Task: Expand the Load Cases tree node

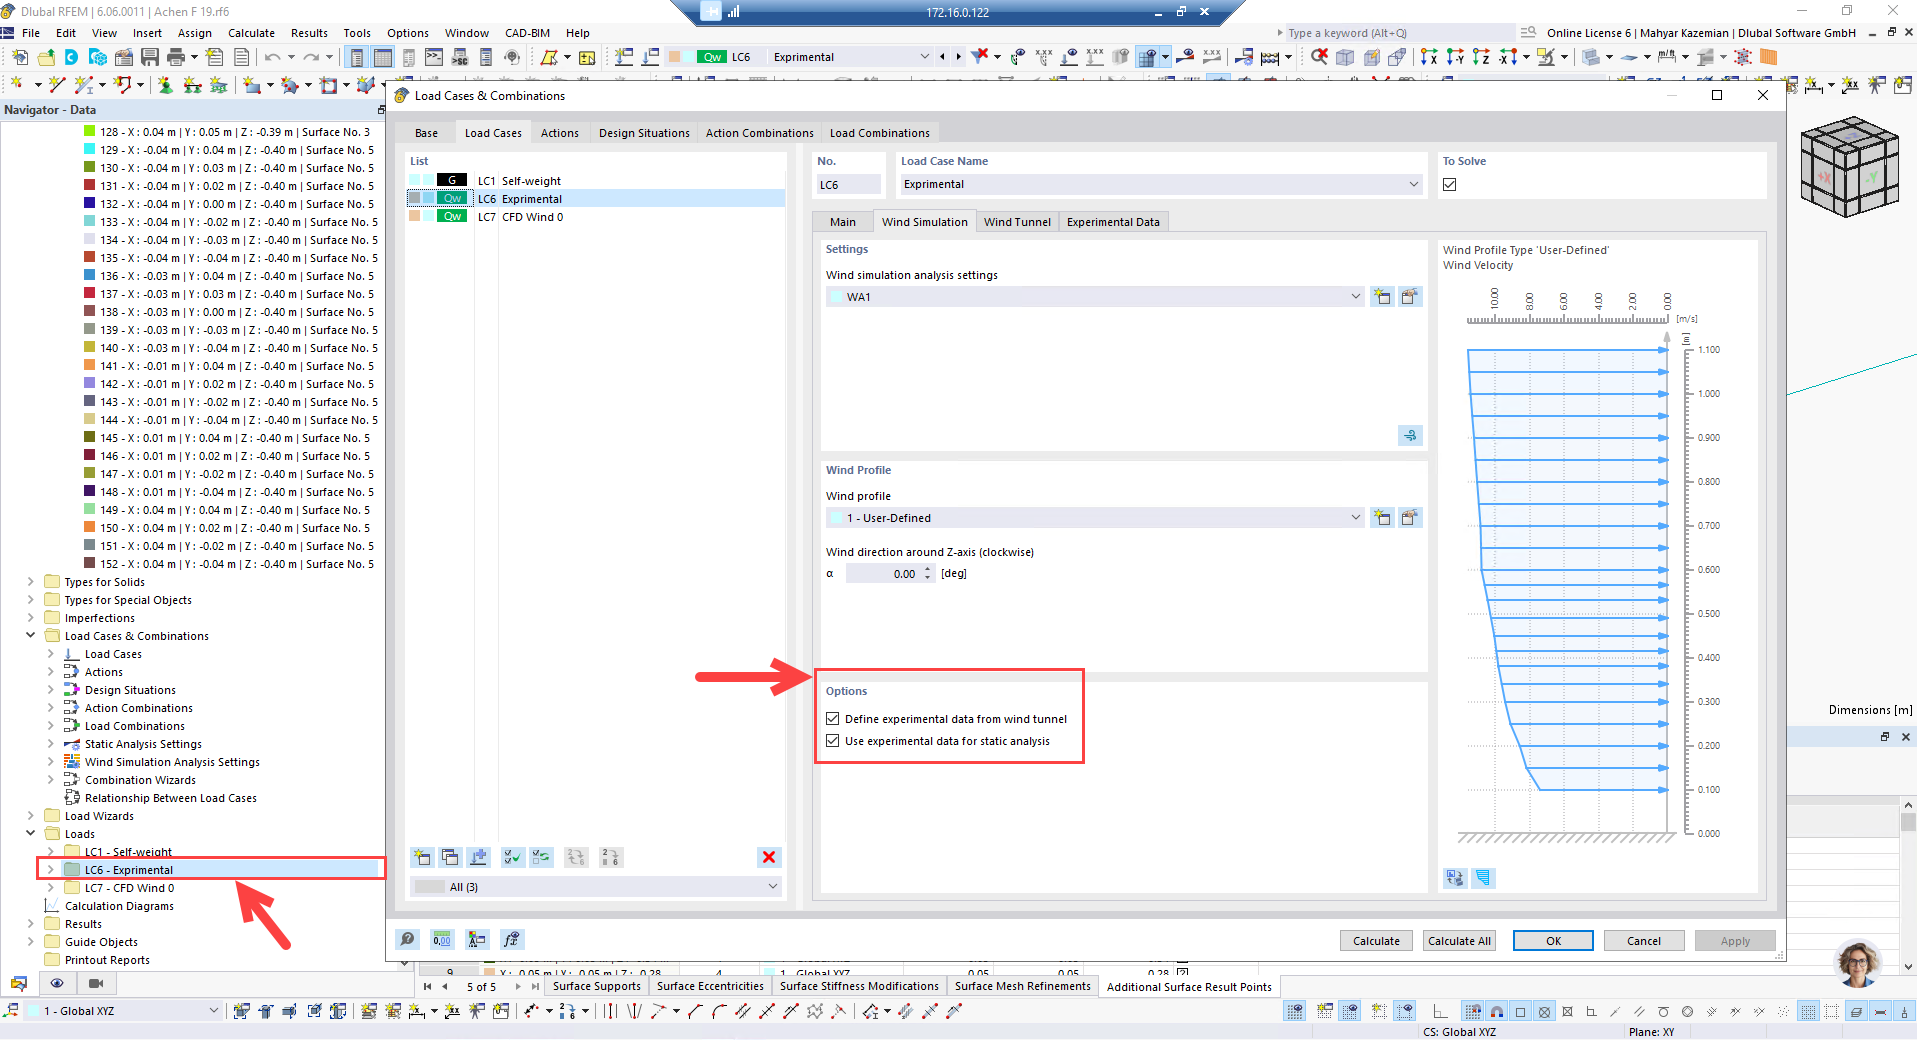Action: 51,654
